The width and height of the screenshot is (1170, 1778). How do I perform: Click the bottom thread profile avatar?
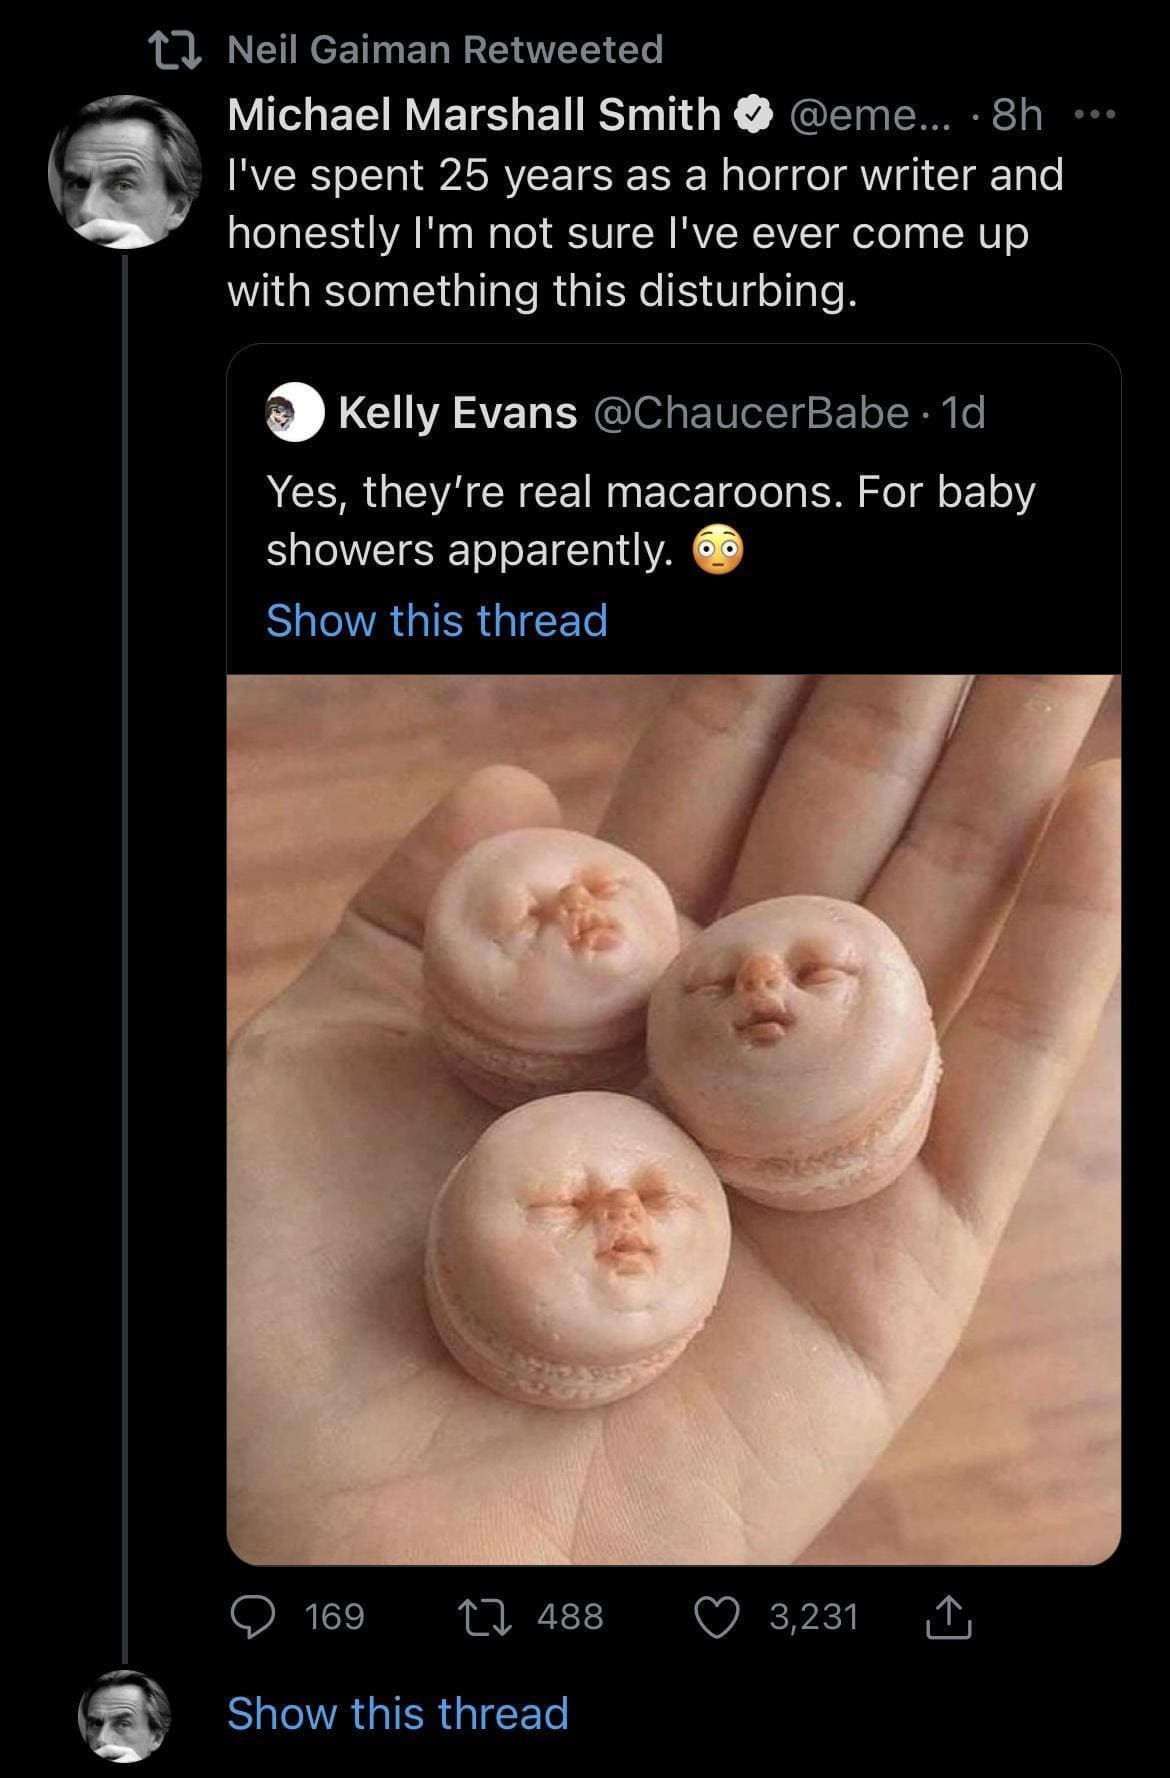click(124, 1715)
